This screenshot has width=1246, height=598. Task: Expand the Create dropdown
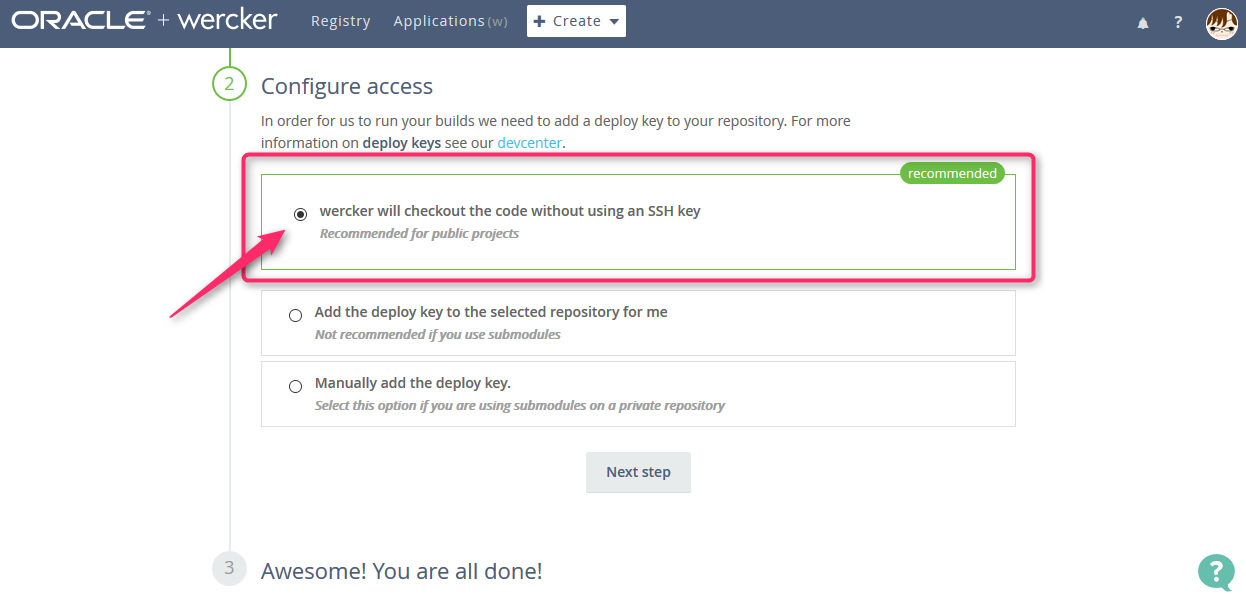coord(576,21)
